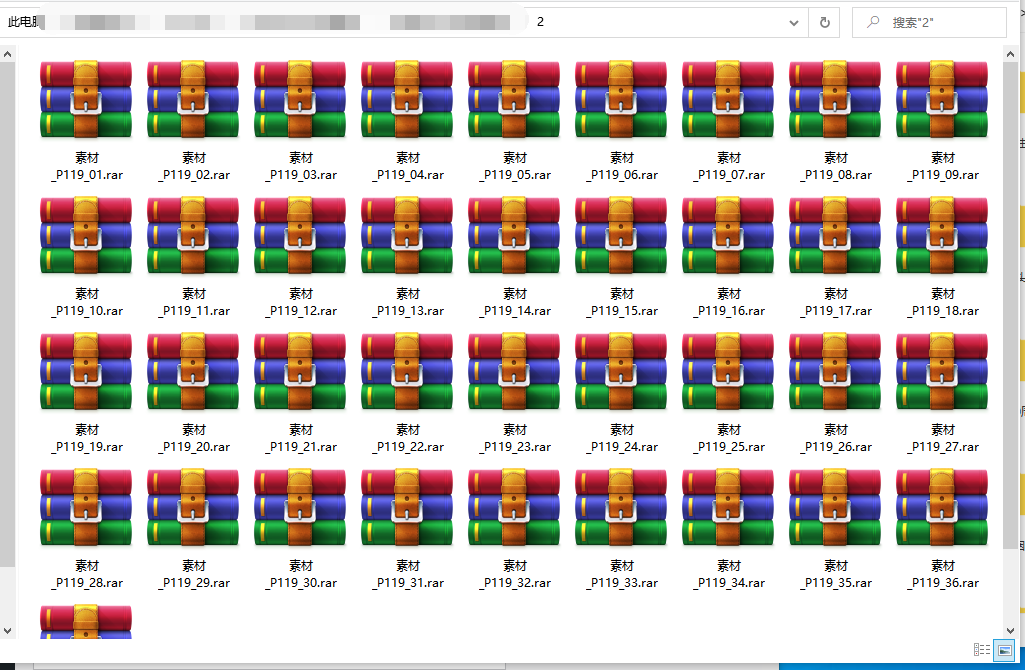Click the magnifier icon in search box
Viewport: 1025px width, 670px height.
(x=873, y=22)
